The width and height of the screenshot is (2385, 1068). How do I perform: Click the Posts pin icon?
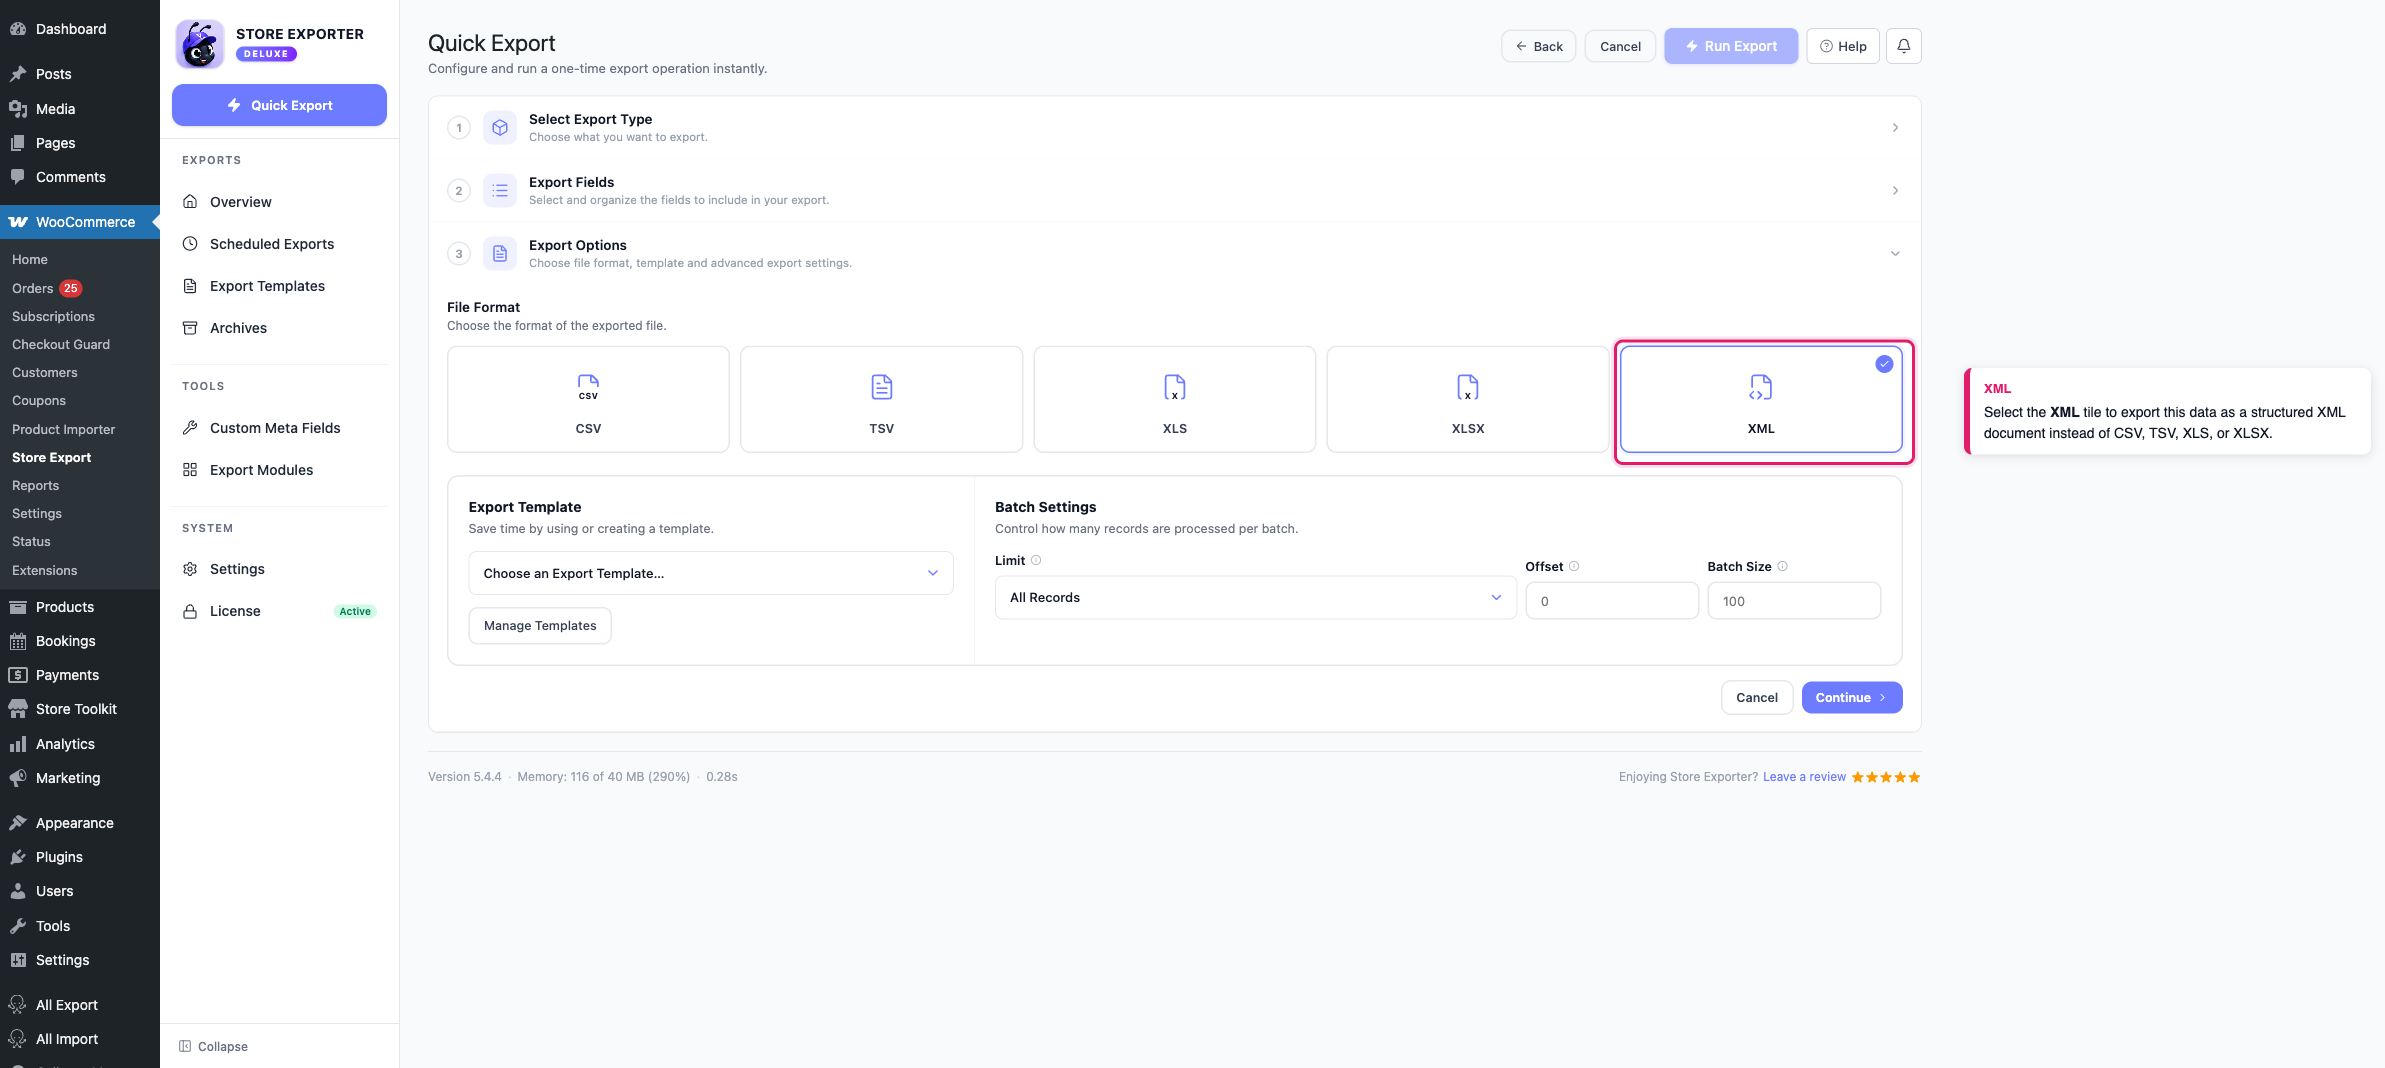click(x=18, y=74)
